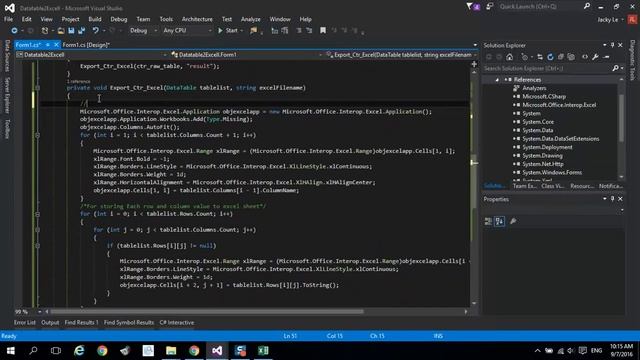Close the Form1.cs tab
This screenshot has width=640, height=360.
click(56, 45)
